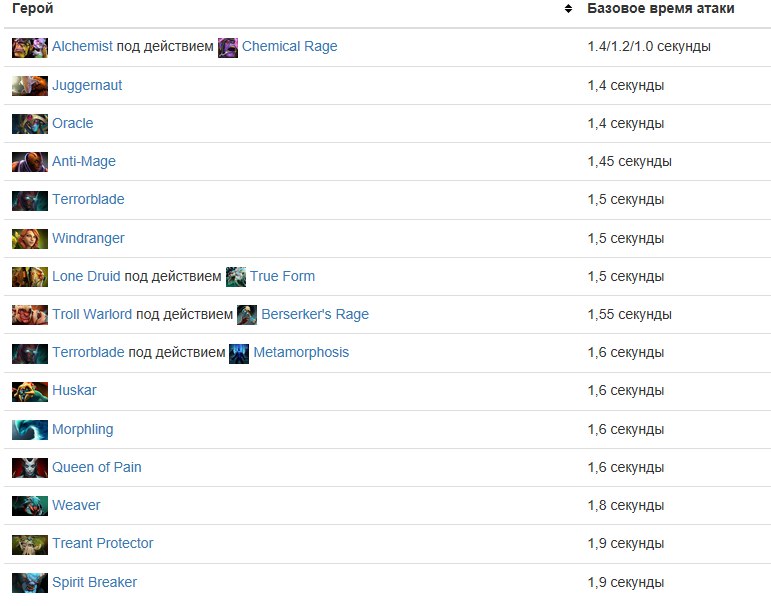Viewport: 771px width, 606px height.
Task: Click the Berserker's Rage ability icon
Action: pyautogui.click(x=247, y=315)
